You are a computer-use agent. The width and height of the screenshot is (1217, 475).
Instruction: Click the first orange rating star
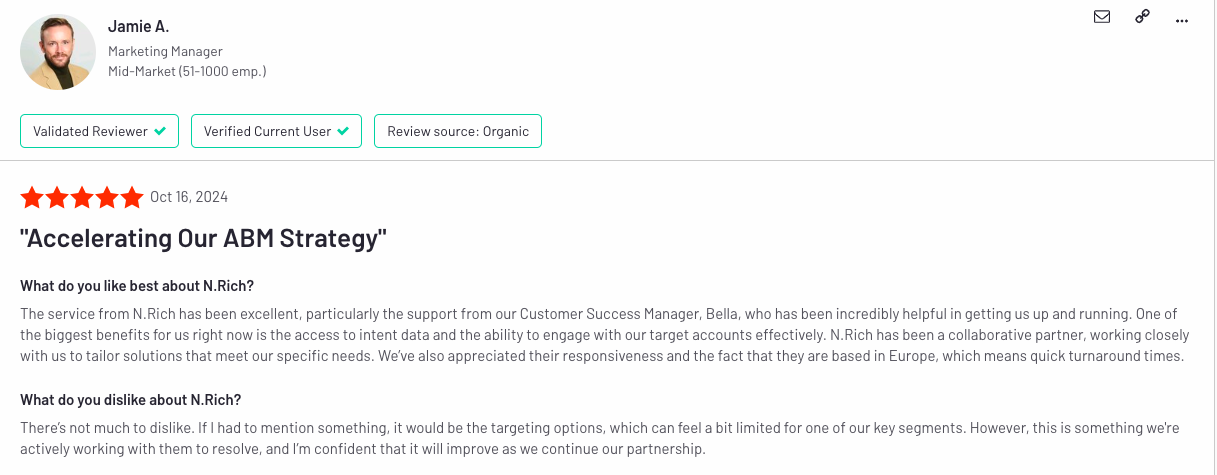pos(32,197)
